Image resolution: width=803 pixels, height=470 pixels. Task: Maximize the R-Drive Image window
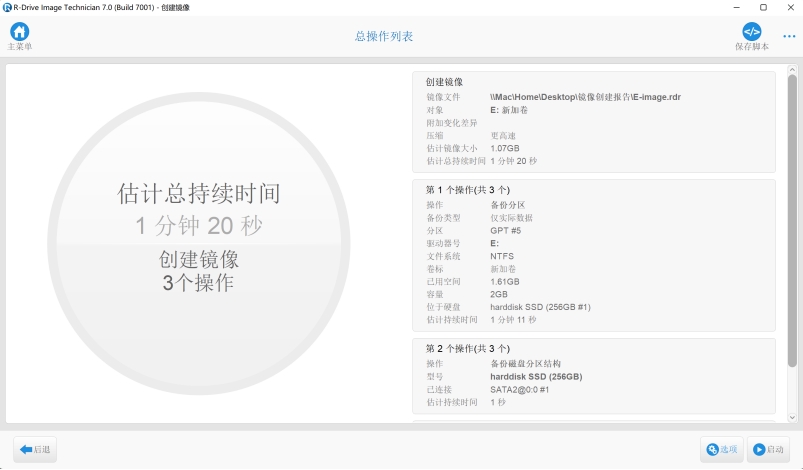click(x=763, y=7)
